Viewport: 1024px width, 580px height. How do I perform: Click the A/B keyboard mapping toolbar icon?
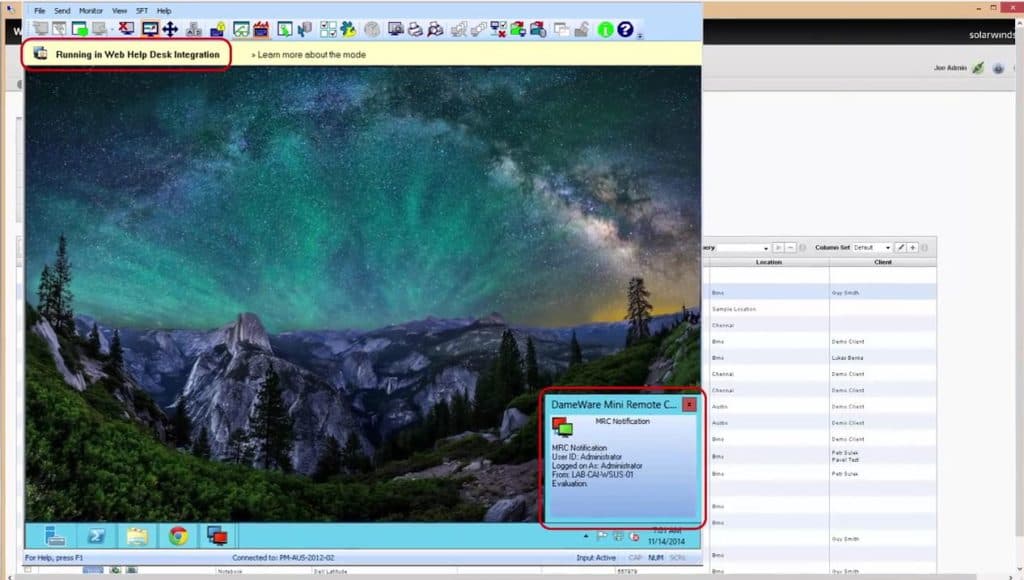point(194,29)
